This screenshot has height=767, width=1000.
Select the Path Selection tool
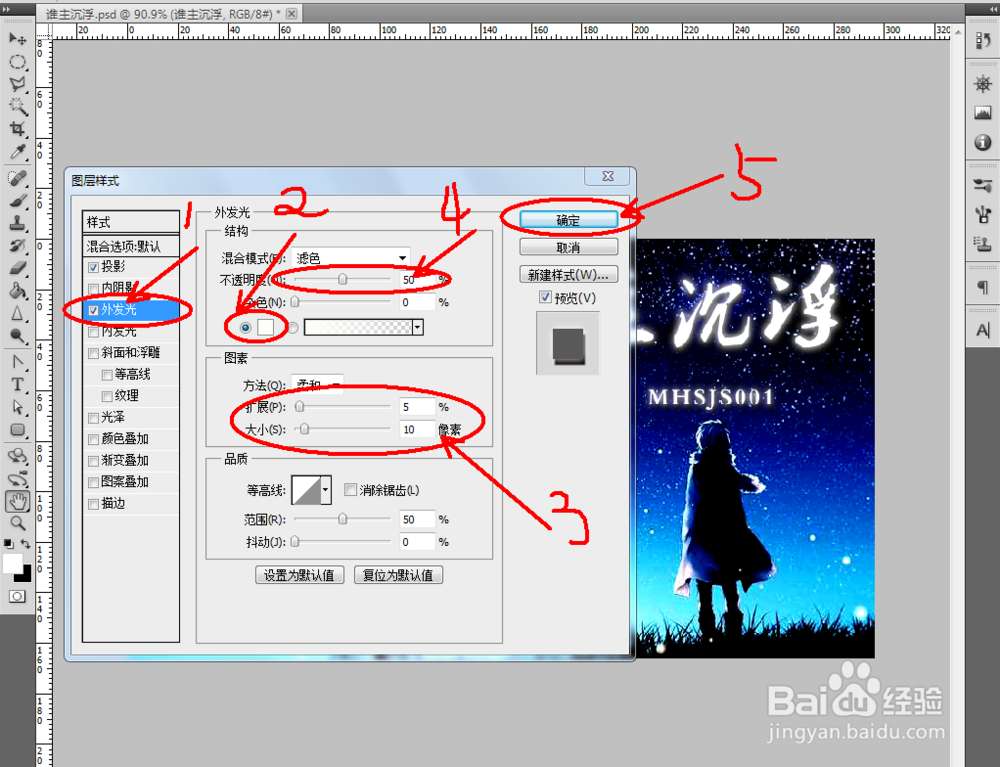pyautogui.click(x=17, y=407)
